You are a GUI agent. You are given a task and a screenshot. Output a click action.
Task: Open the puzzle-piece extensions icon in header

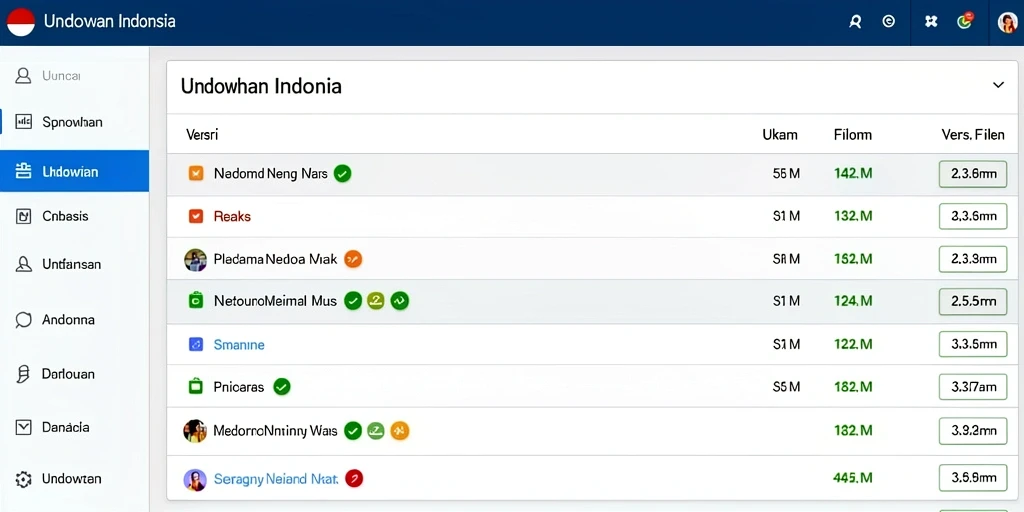931,22
